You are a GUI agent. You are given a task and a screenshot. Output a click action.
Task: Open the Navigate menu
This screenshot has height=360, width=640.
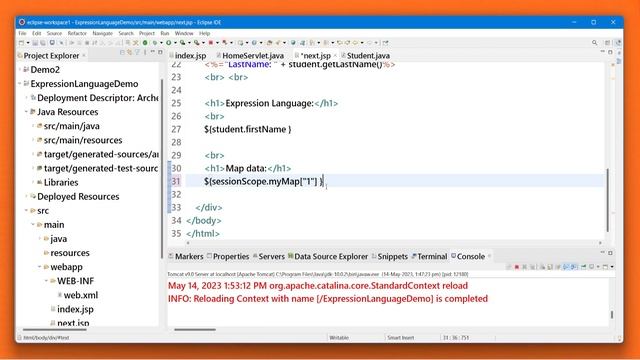click(102, 33)
